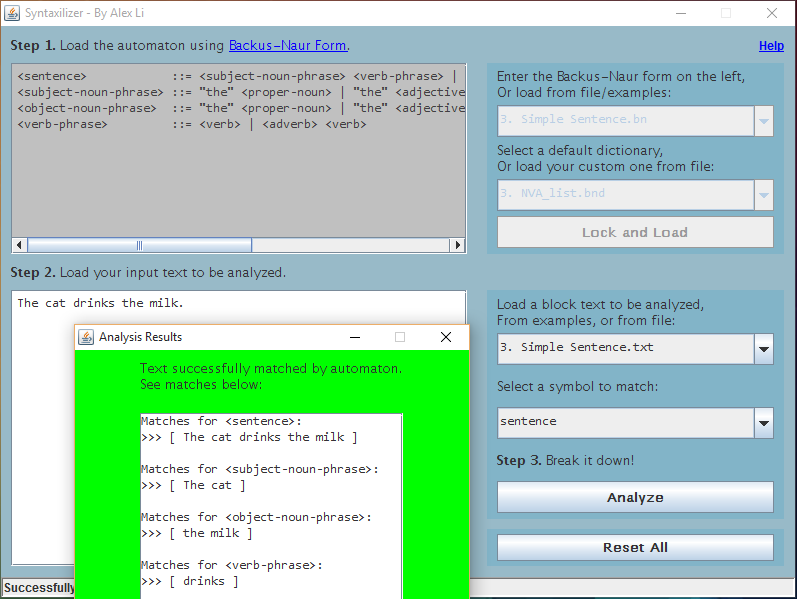Open the '3. Simple Sentence.txt' combo box
797x599 pixels.
coord(635,349)
